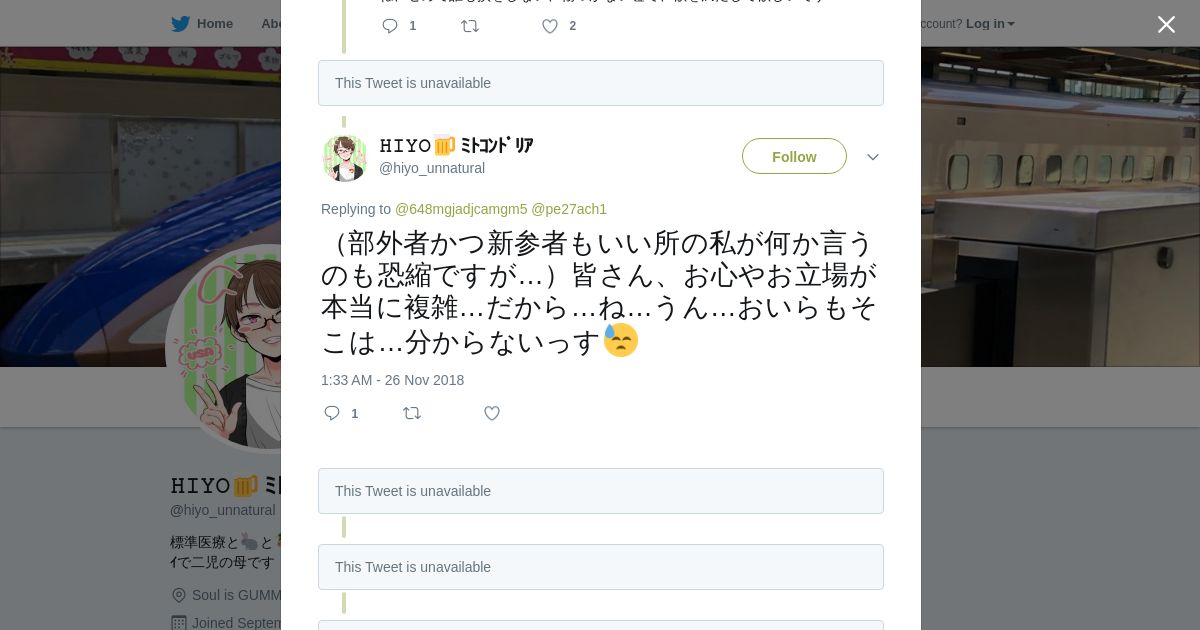This screenshot has height=630, width=1200.
Task: Click the Twitter bird Home icon
Action: [180, 24]
